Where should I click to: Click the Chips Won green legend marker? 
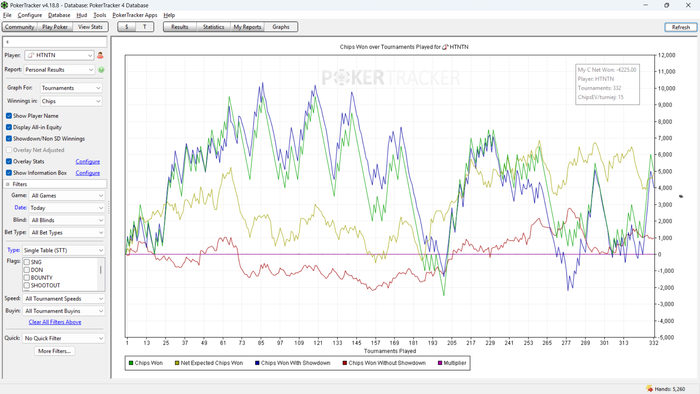click(x=131, y=363)
